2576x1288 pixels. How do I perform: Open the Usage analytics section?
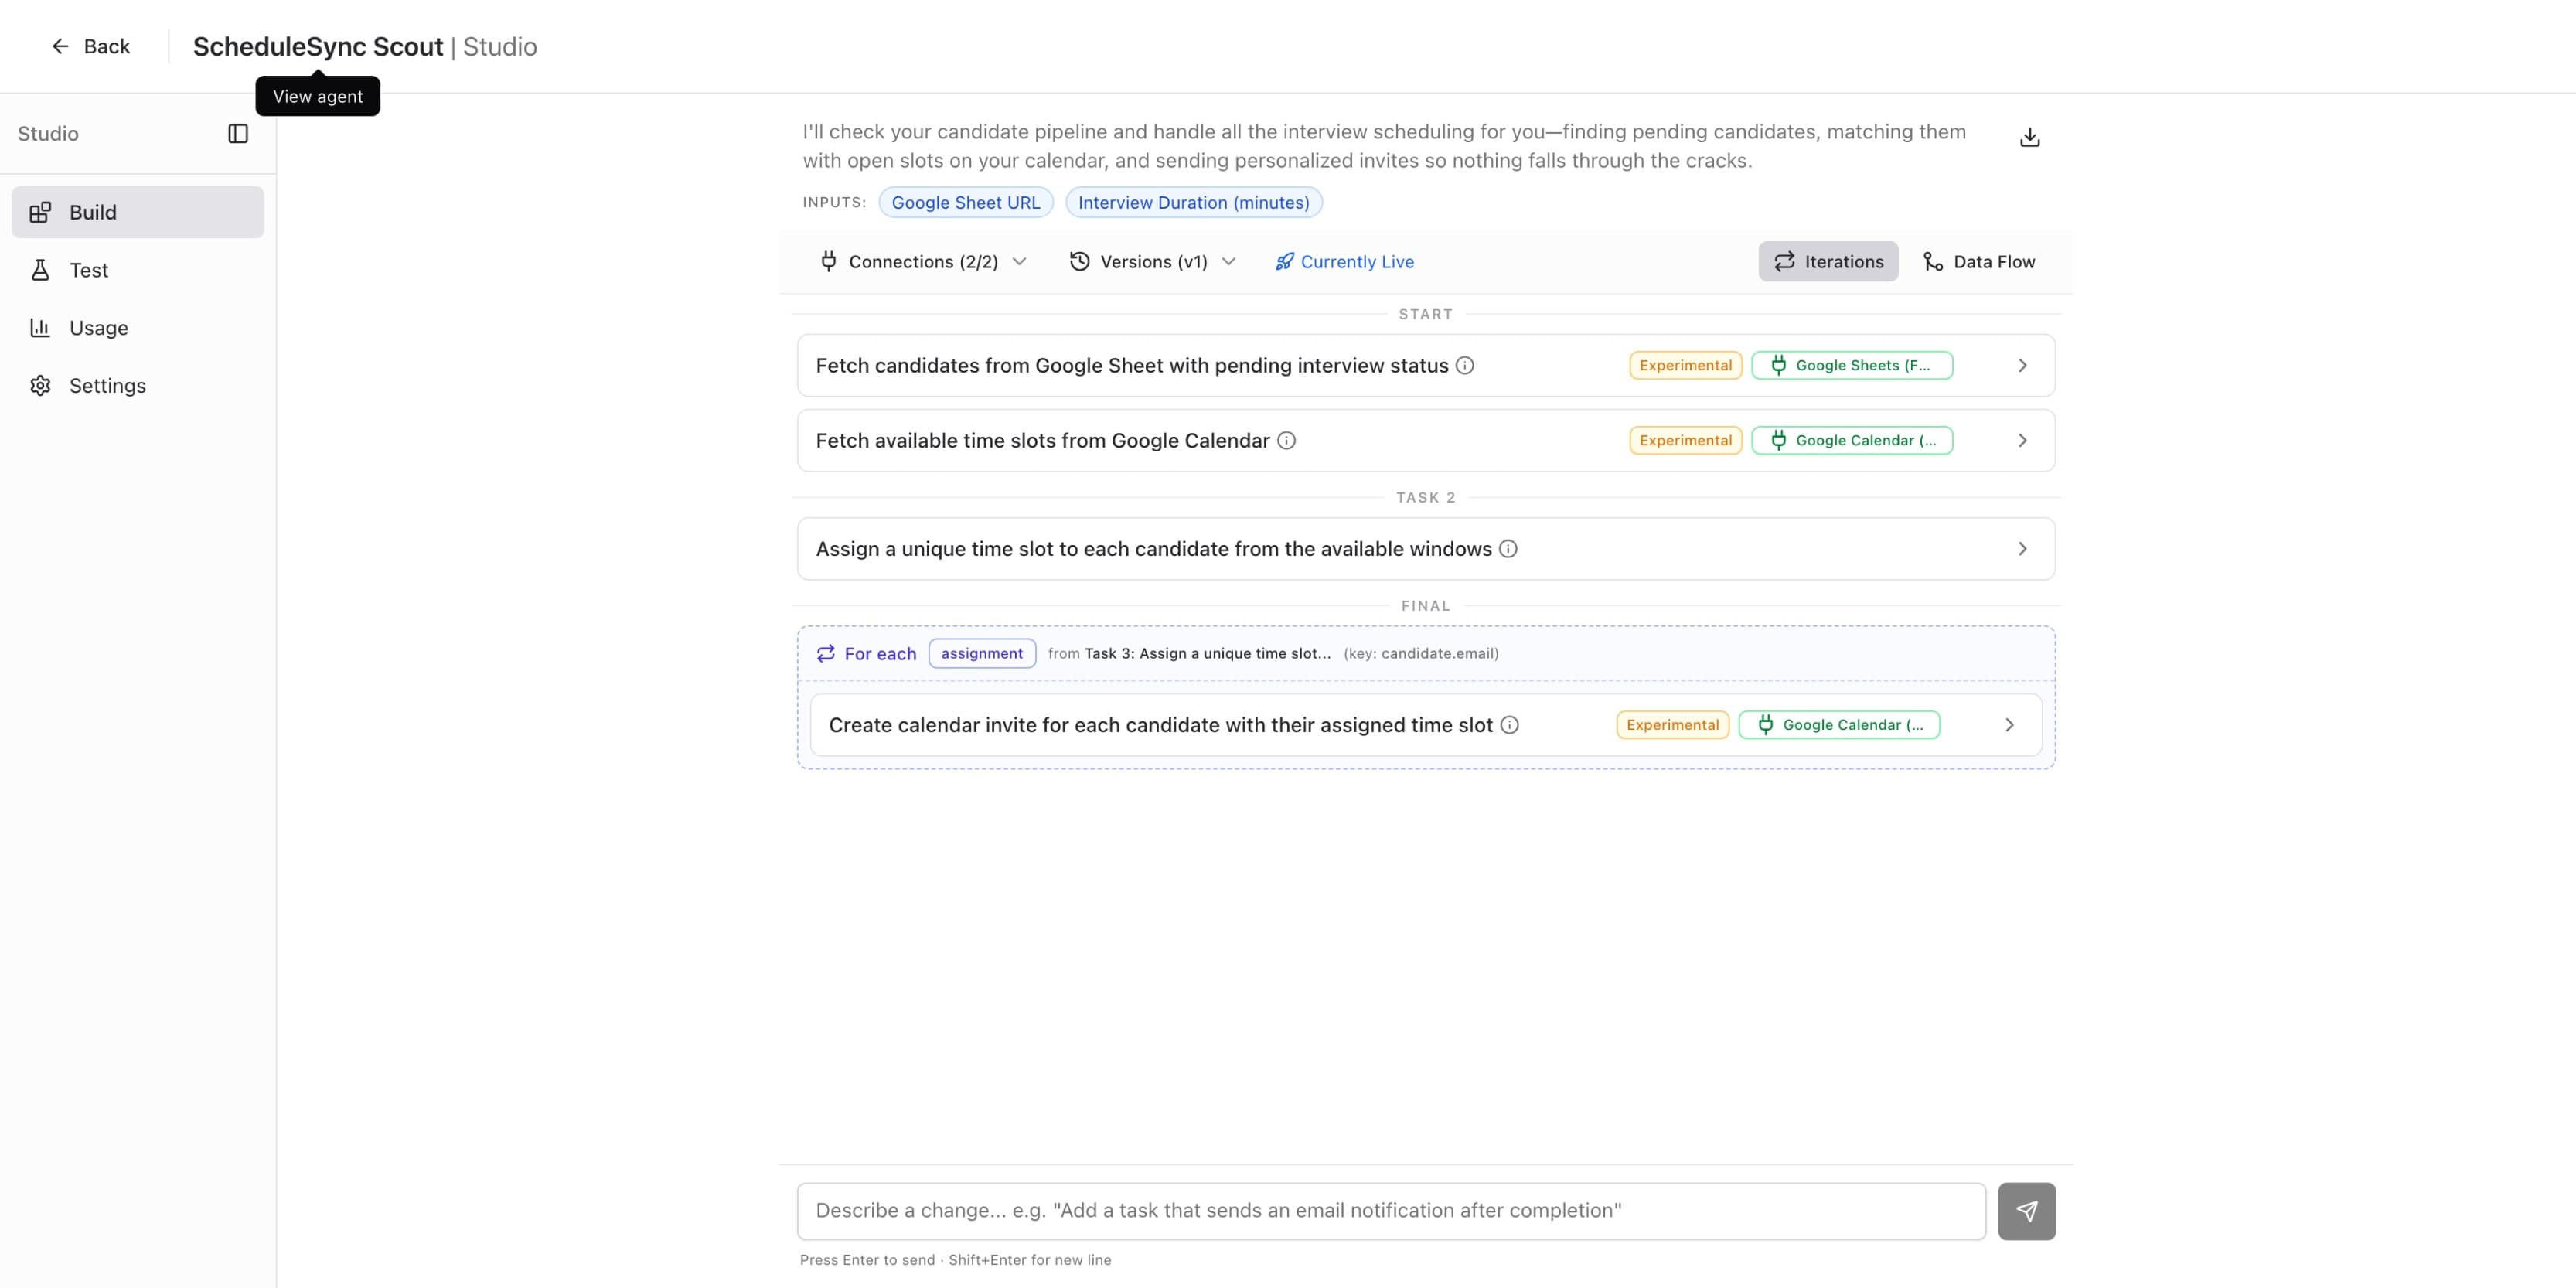[98, 327]
